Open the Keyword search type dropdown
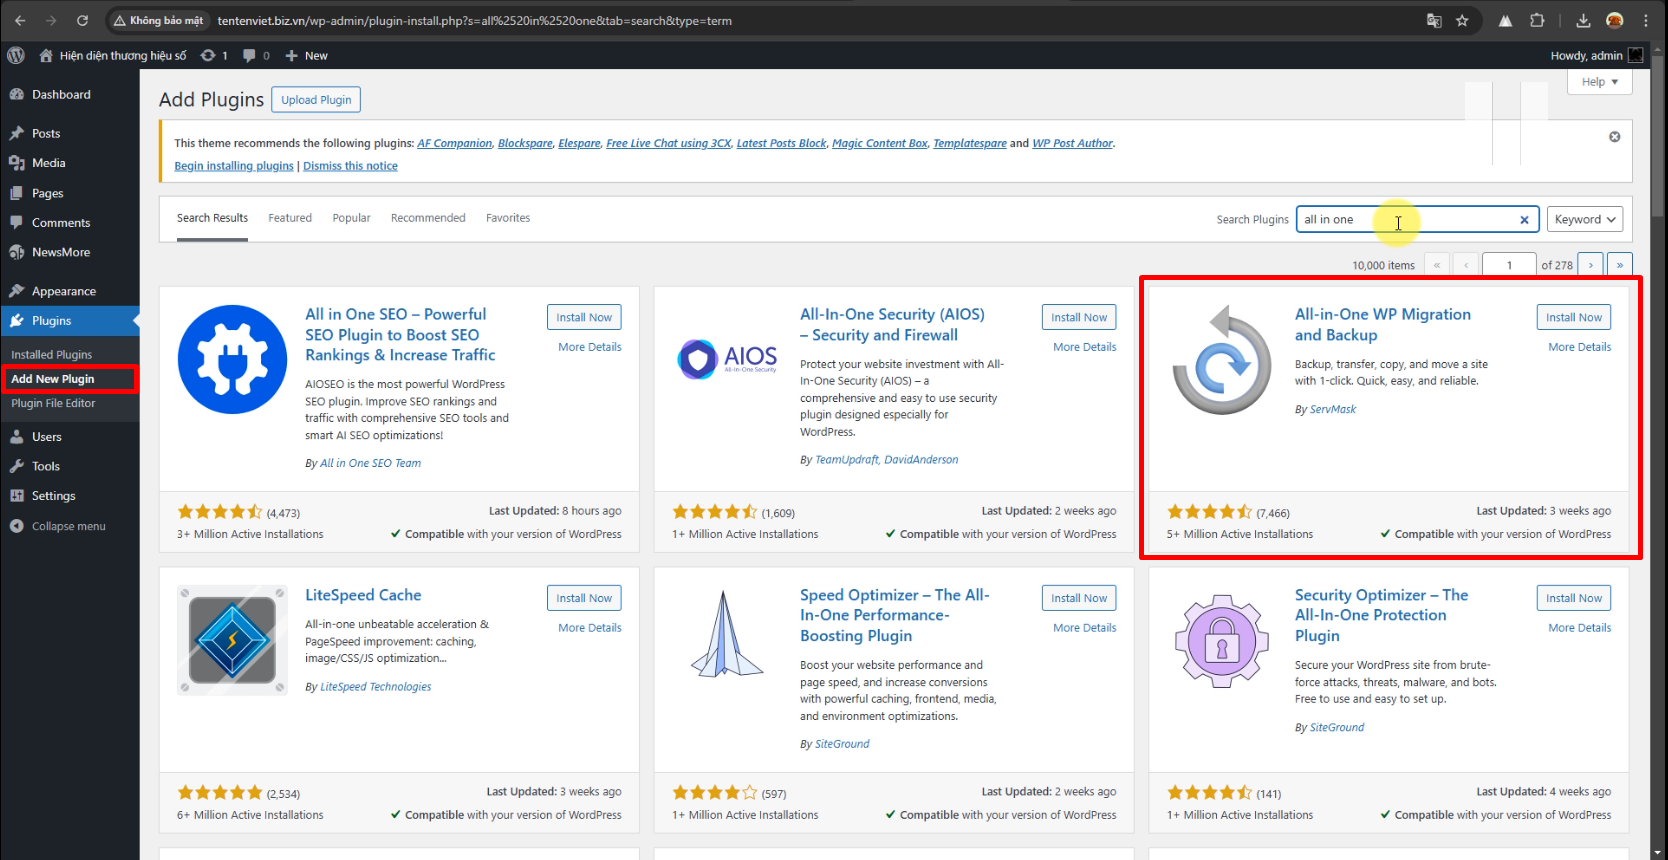 pyautogui.click(x=1585, y=220)
